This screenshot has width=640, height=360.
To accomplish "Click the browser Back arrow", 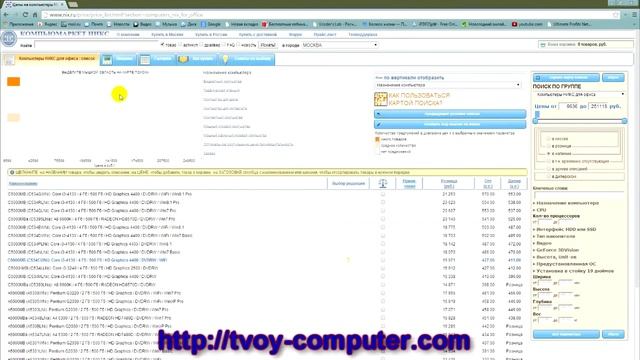I will 6,15.
